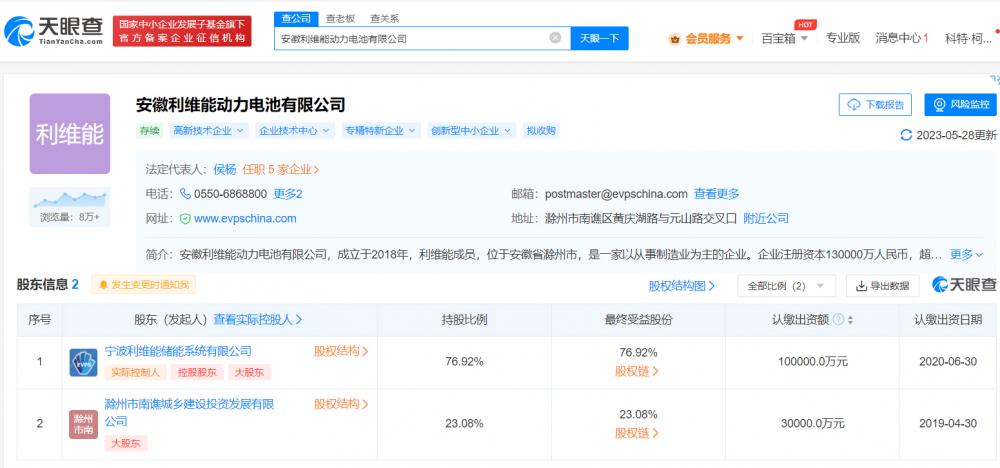Click the 利维能 purple company logo
1000x468 pixels.
tap(70, 134)
